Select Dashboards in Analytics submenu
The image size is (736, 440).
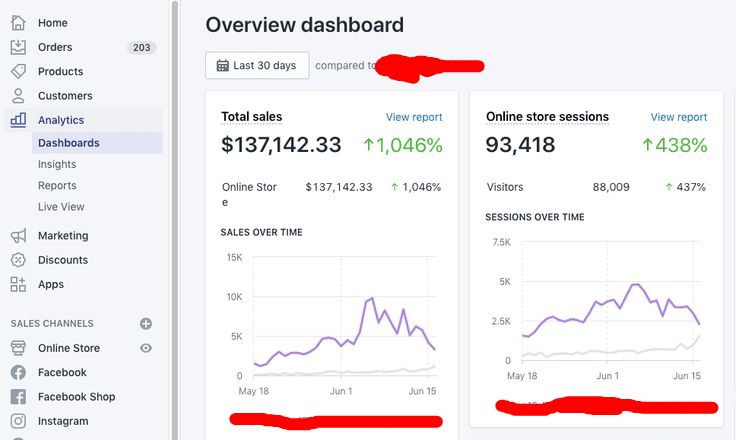click(x=69, y=143)
